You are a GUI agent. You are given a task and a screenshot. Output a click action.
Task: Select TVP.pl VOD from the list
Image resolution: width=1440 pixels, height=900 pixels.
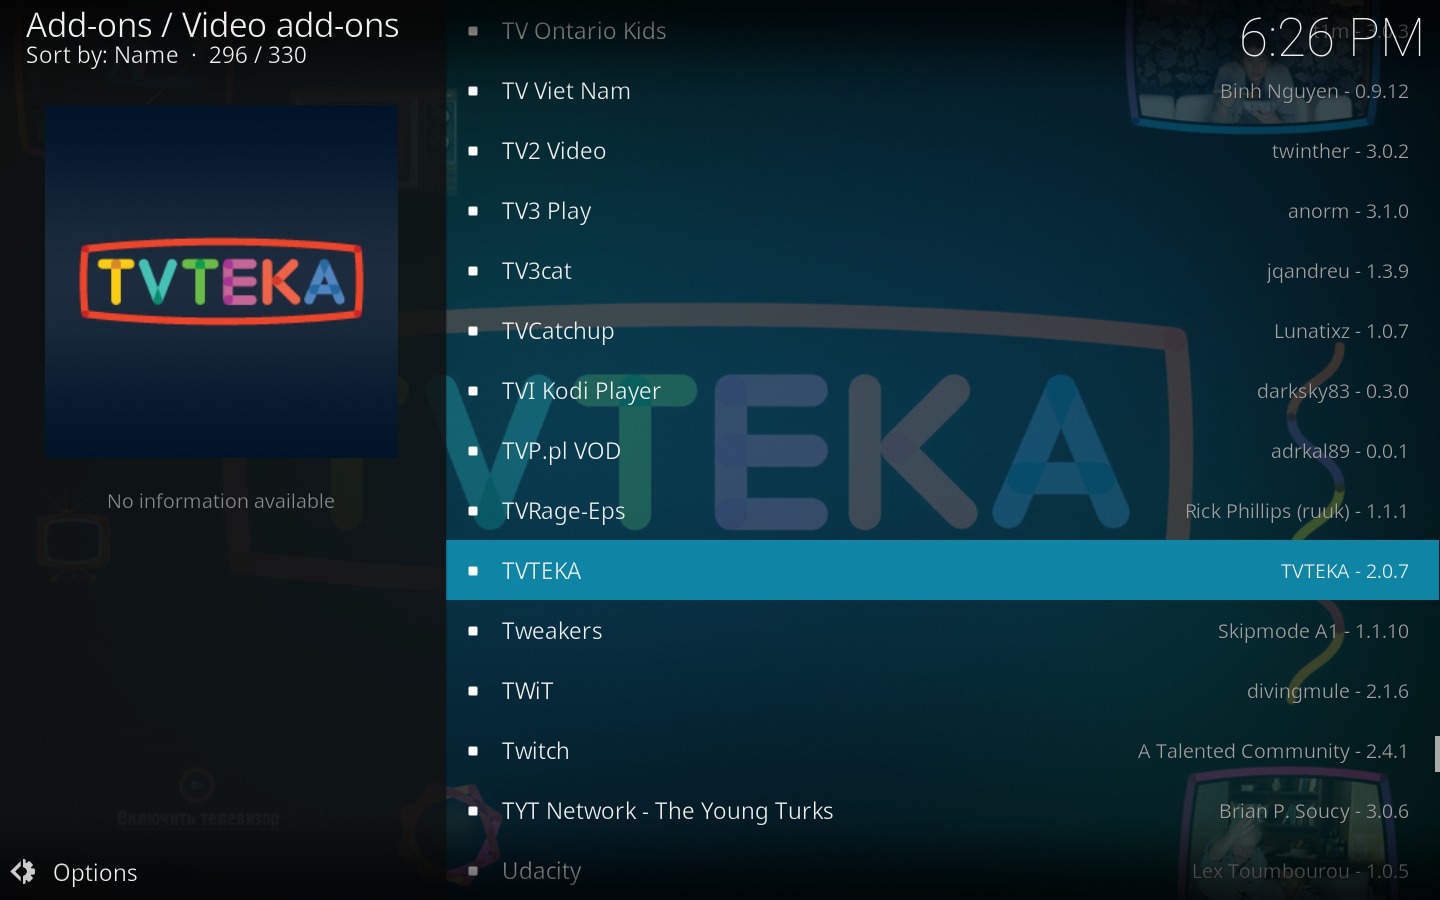pyautogui.click(x=942, y=451)
